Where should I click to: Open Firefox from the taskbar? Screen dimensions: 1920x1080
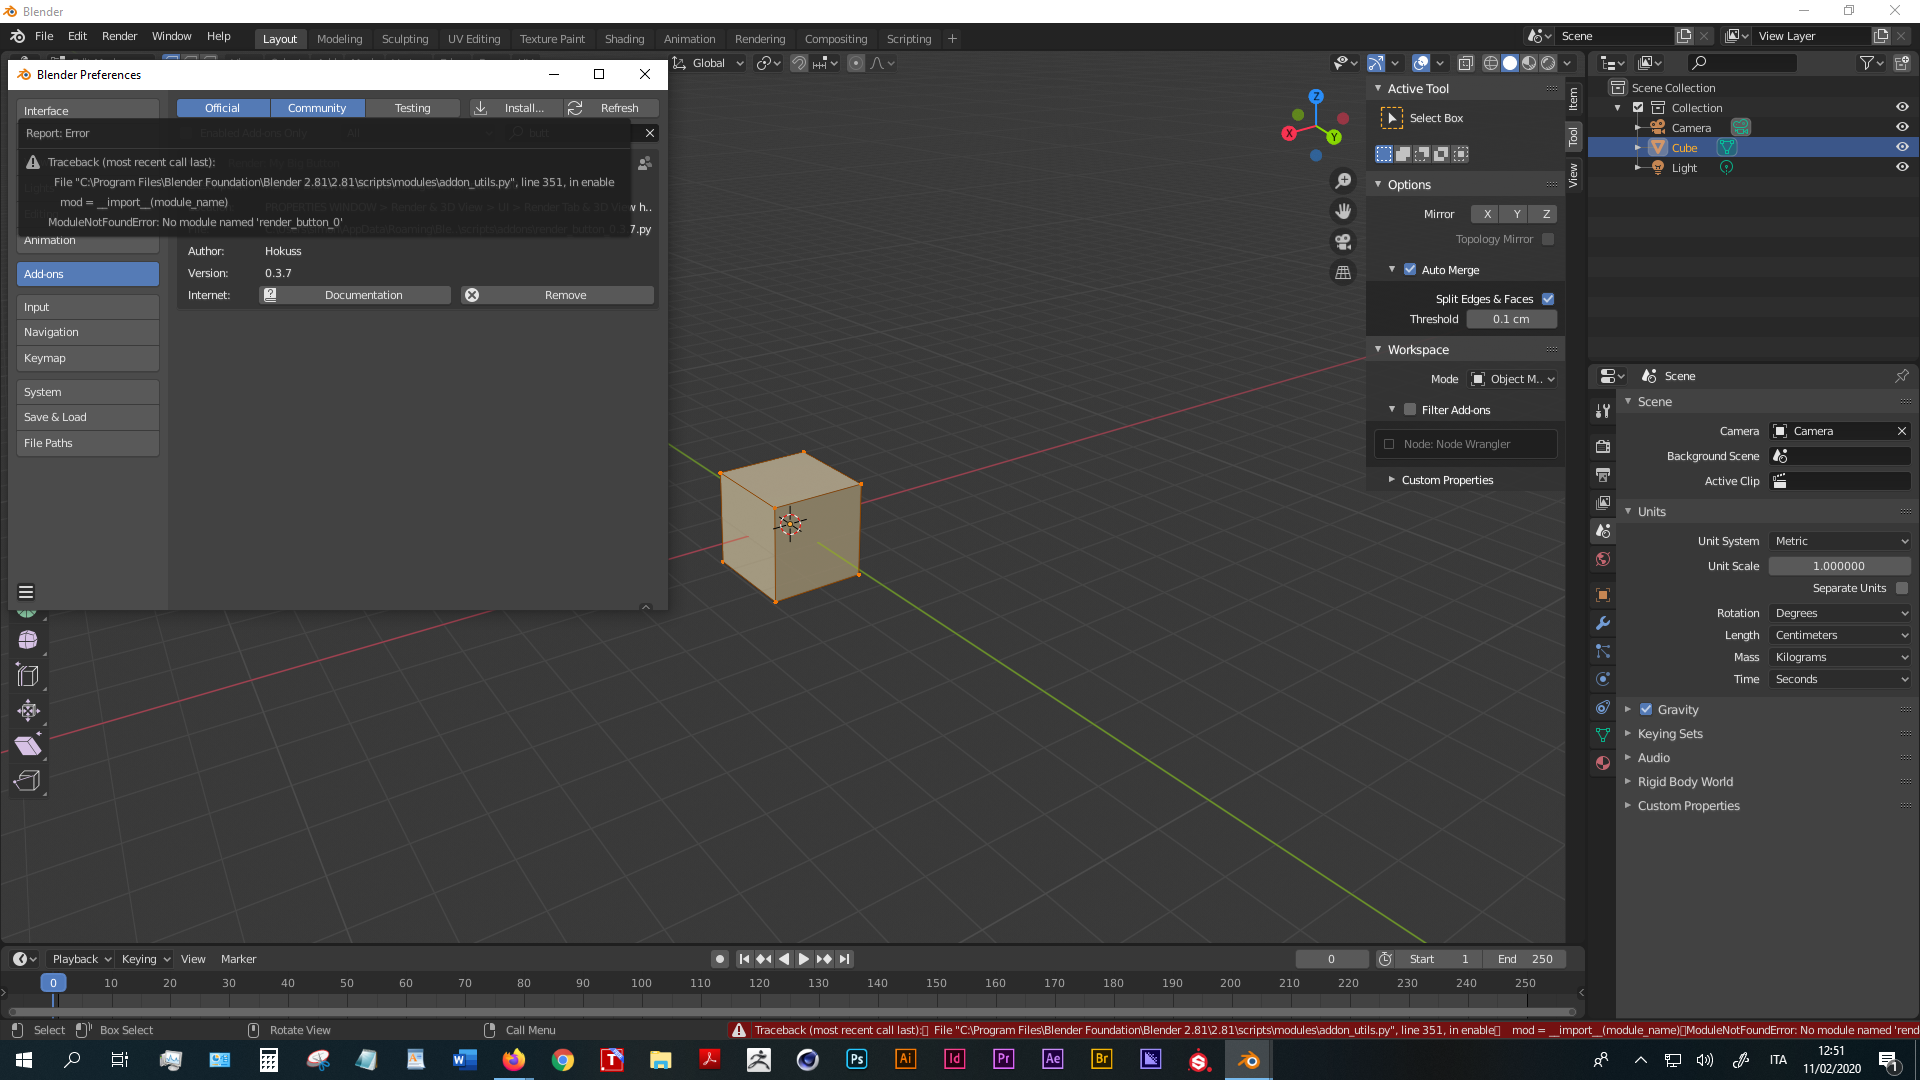pyautogui.click(x=514, y=1060)
